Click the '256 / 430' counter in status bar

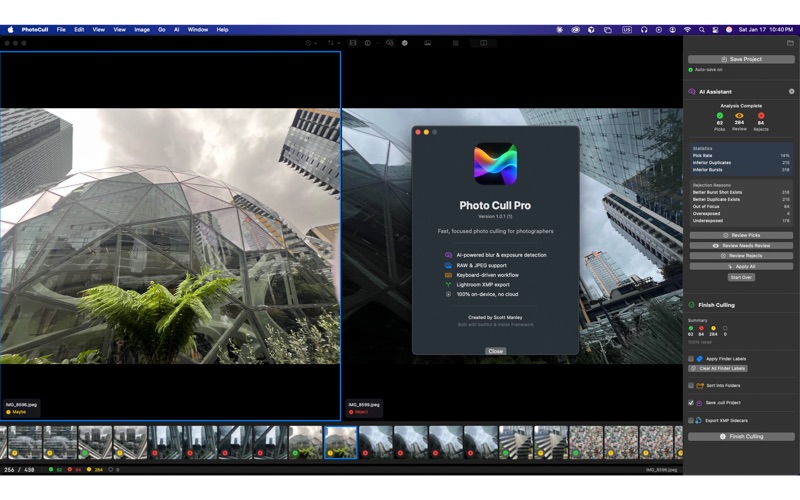coord(19,470)
